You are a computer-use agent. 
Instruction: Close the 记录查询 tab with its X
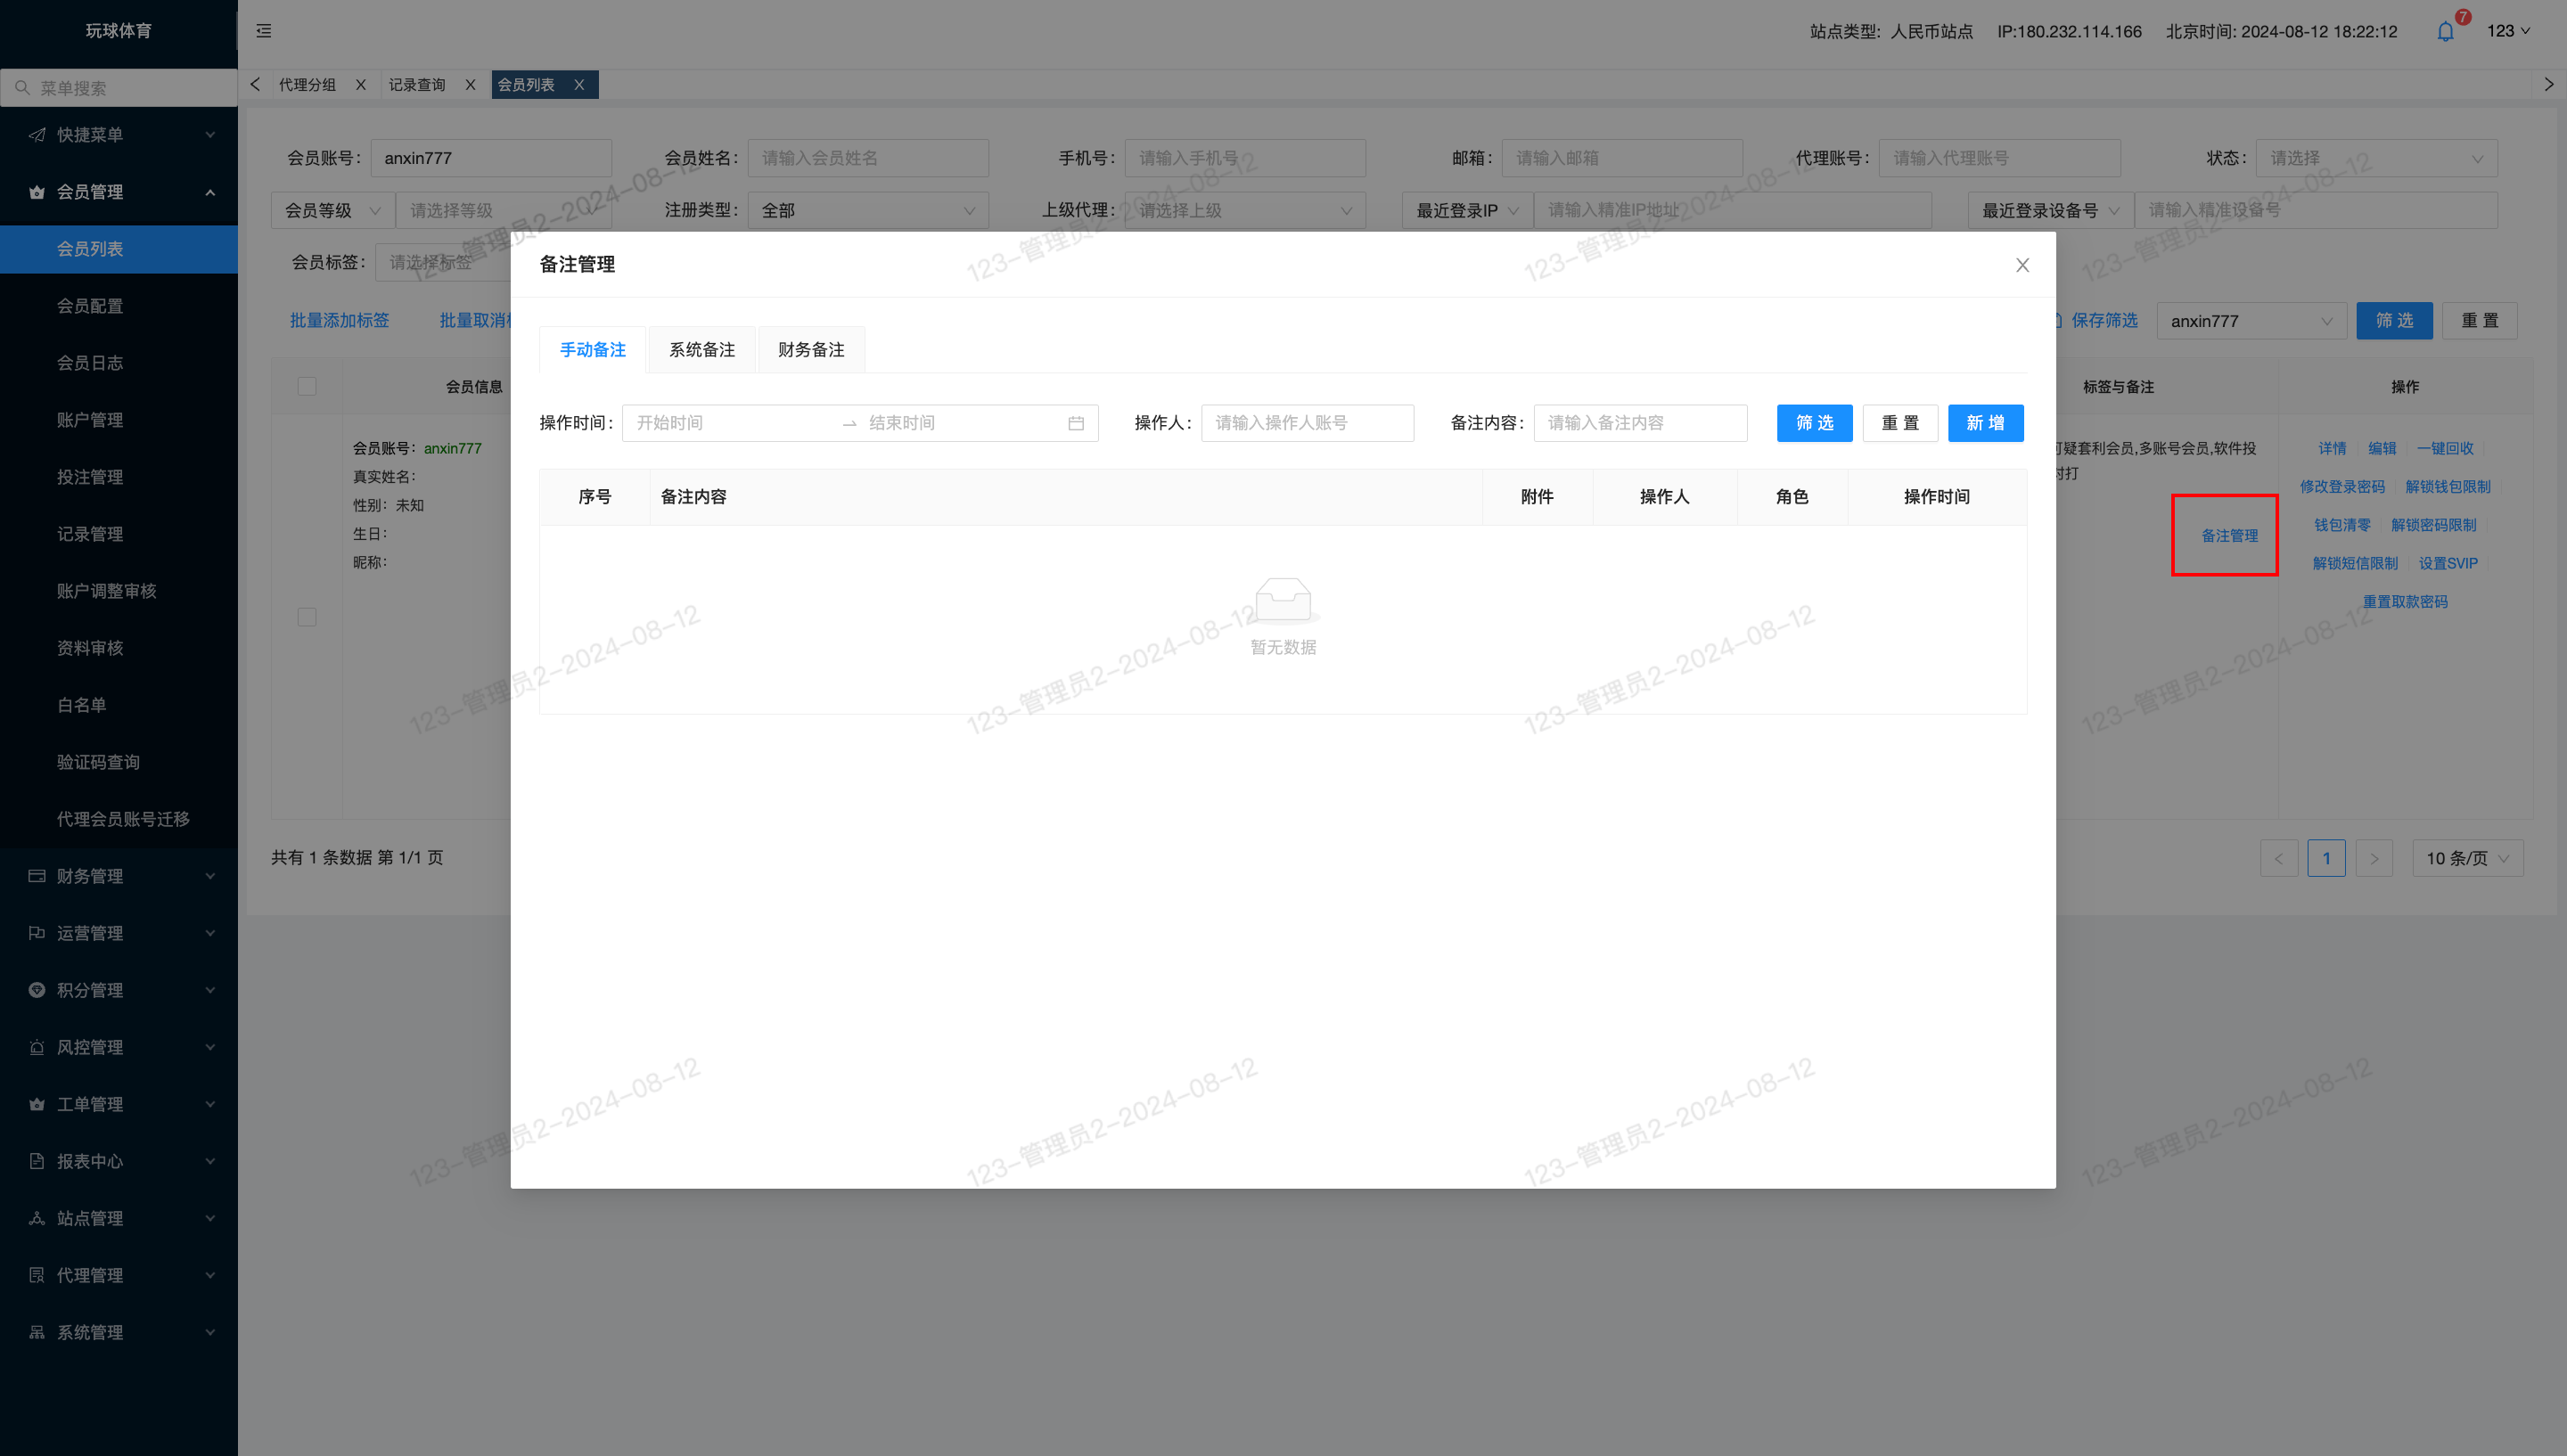pos(470,85)
